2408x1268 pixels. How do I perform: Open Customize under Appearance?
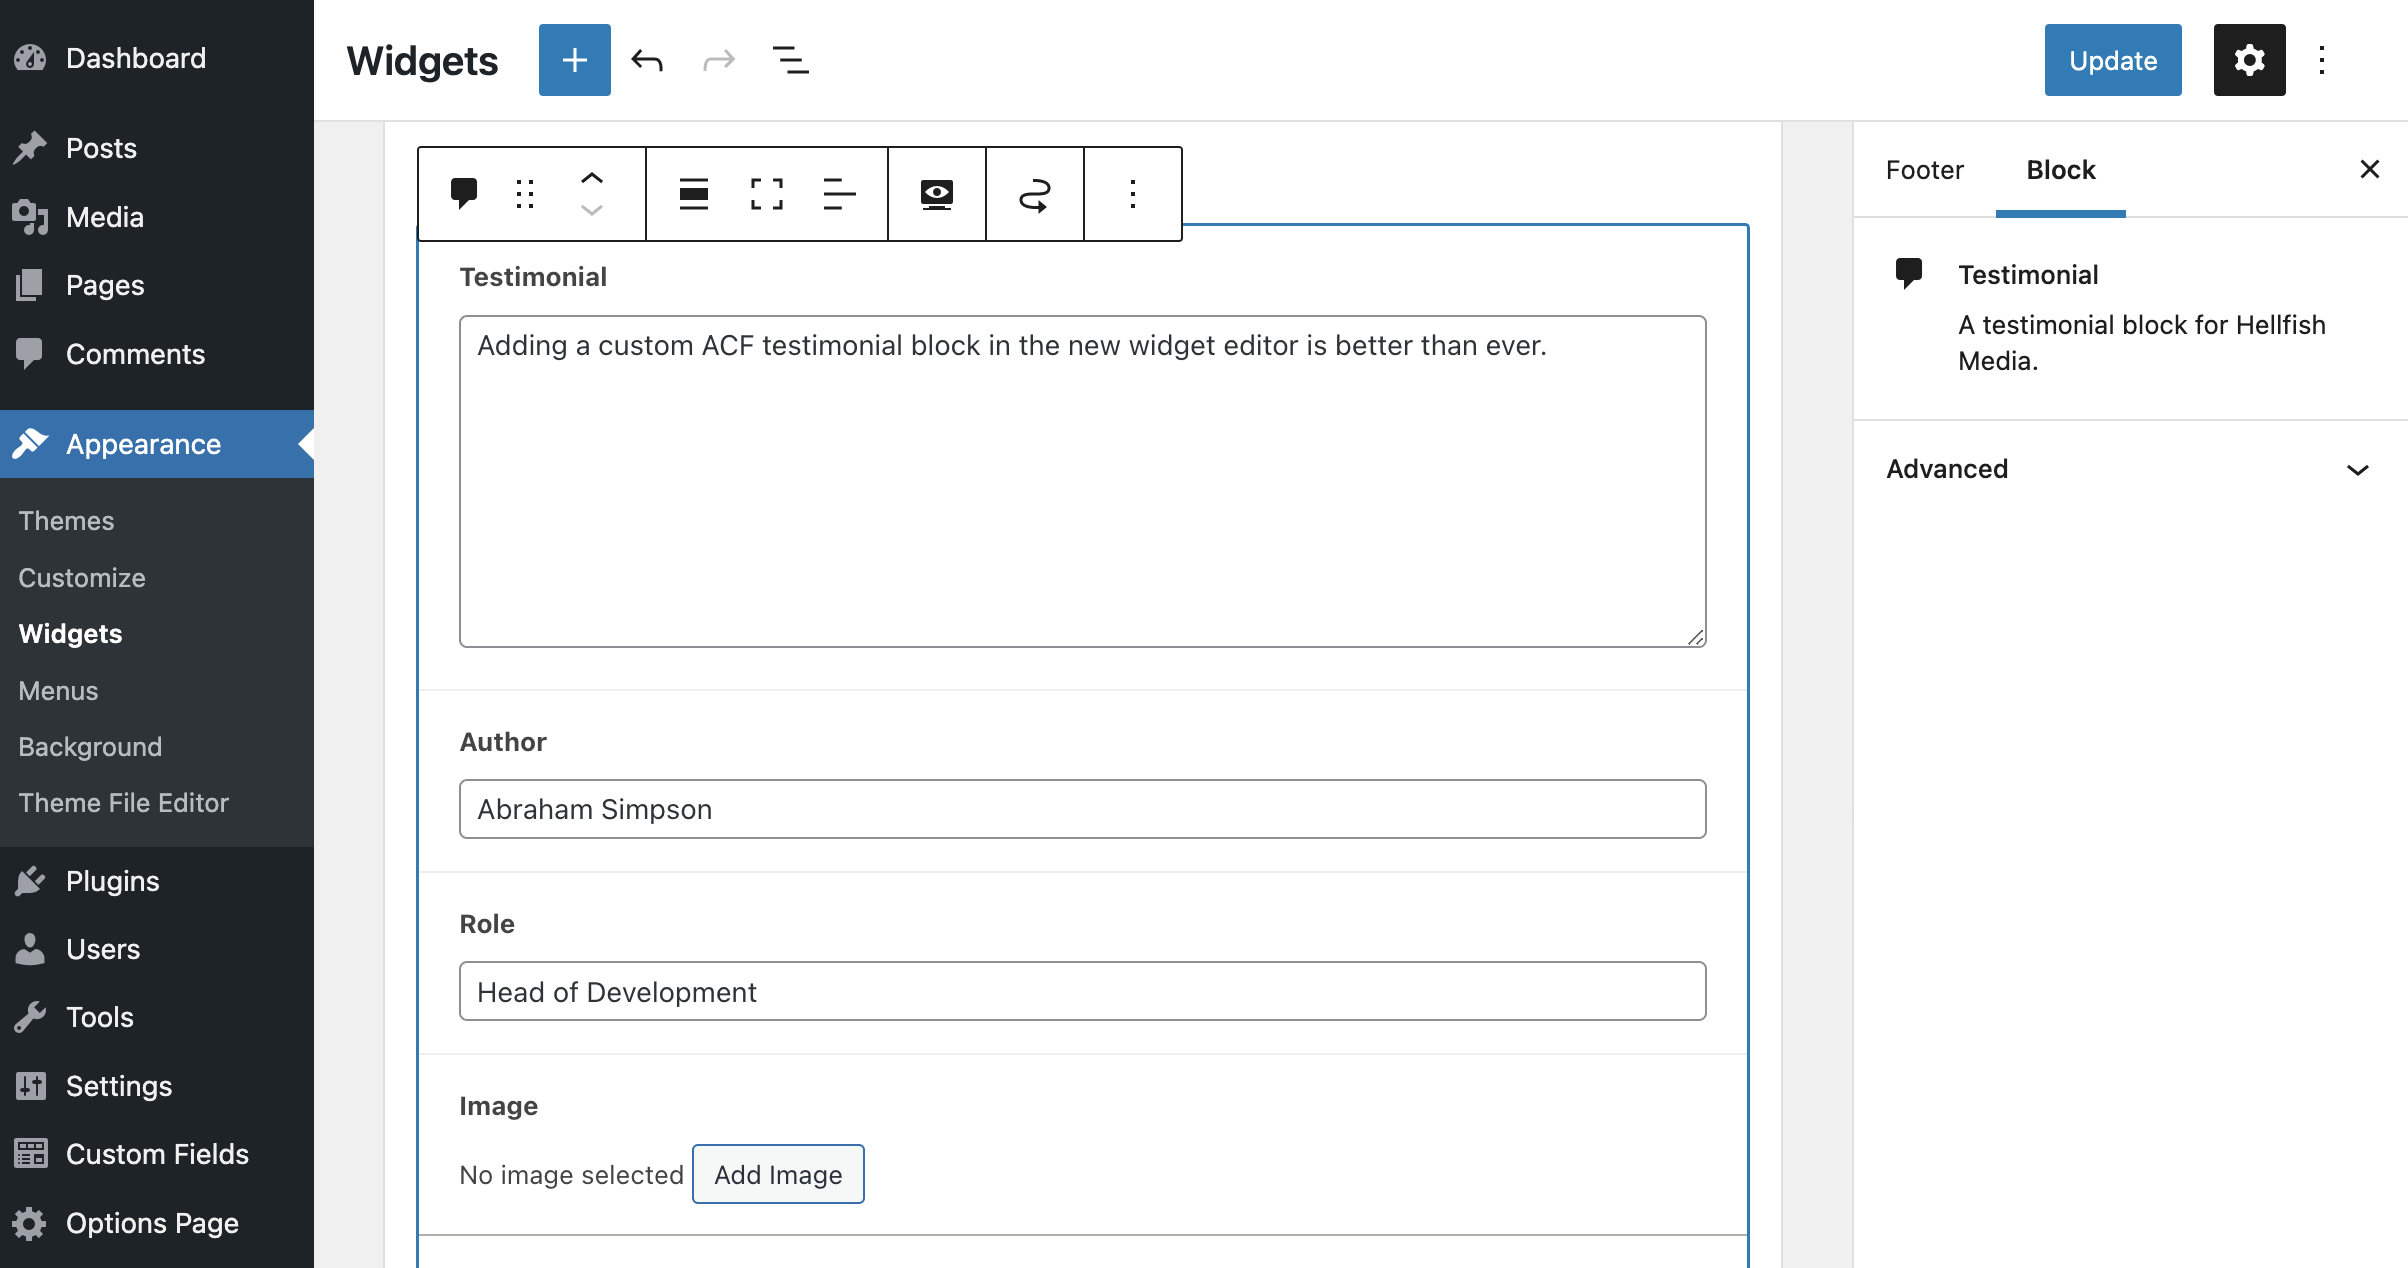click(82, 578)
